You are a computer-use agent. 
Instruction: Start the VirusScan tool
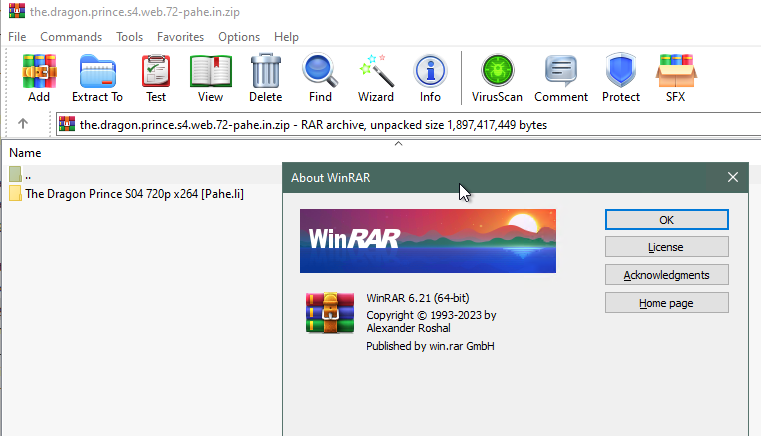click(497, 78)
